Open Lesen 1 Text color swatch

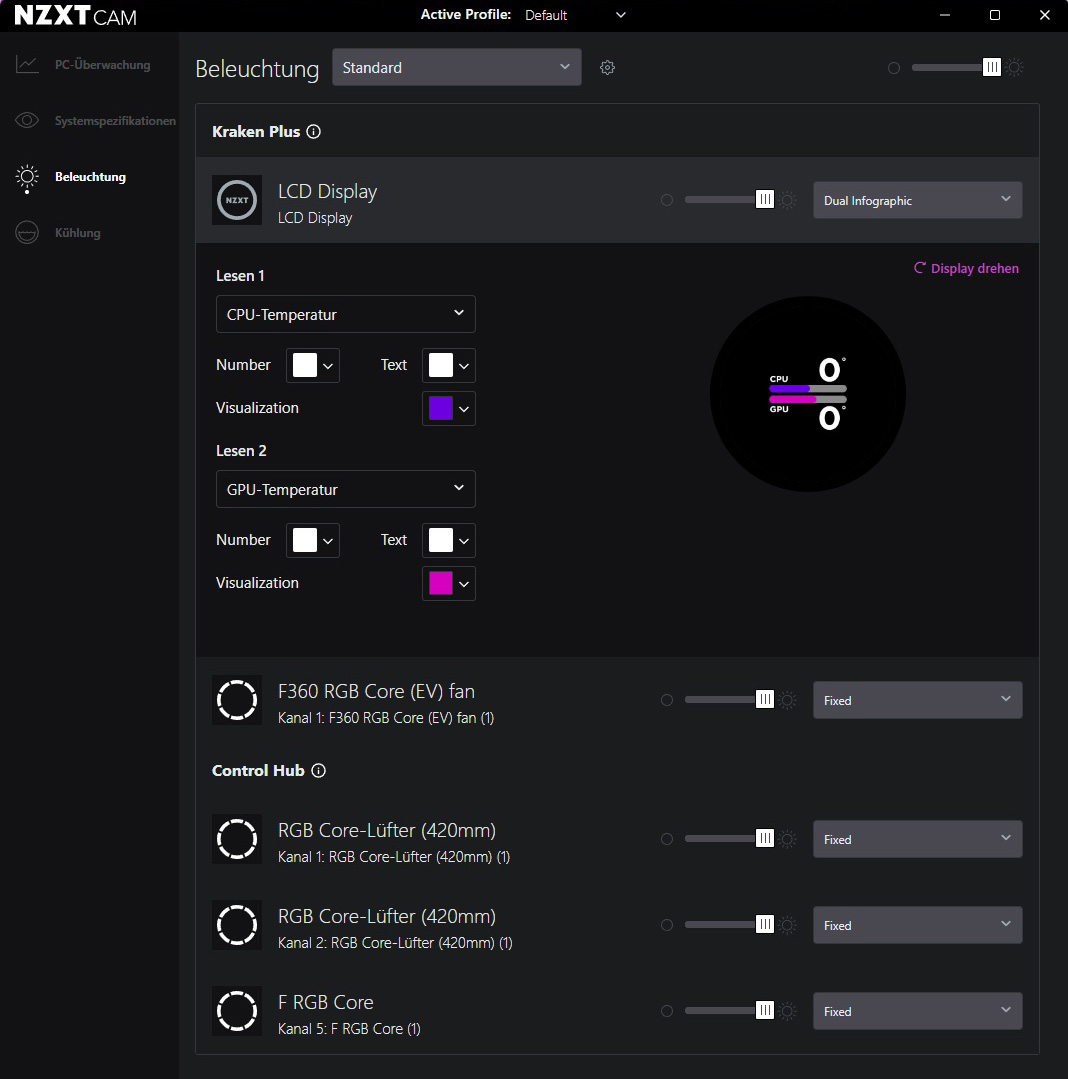click(x=449, y=365)
